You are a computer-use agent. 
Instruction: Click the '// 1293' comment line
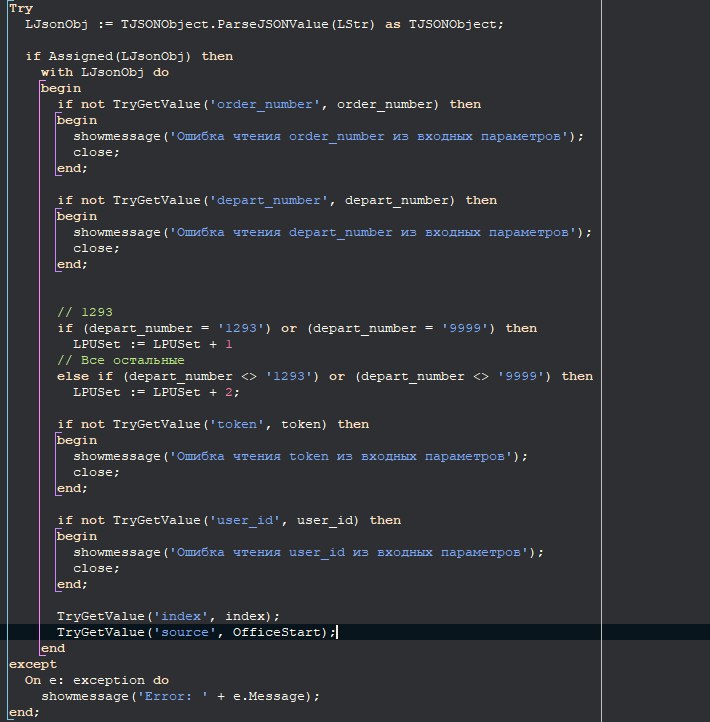pyautogui.click(x=85, y=312)
